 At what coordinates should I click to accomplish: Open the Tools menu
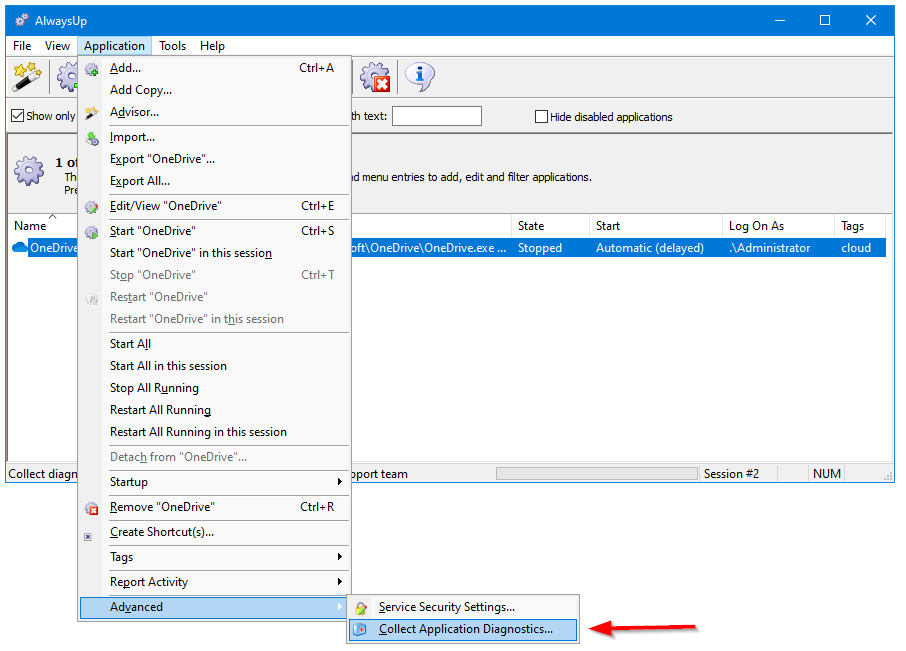172,46
